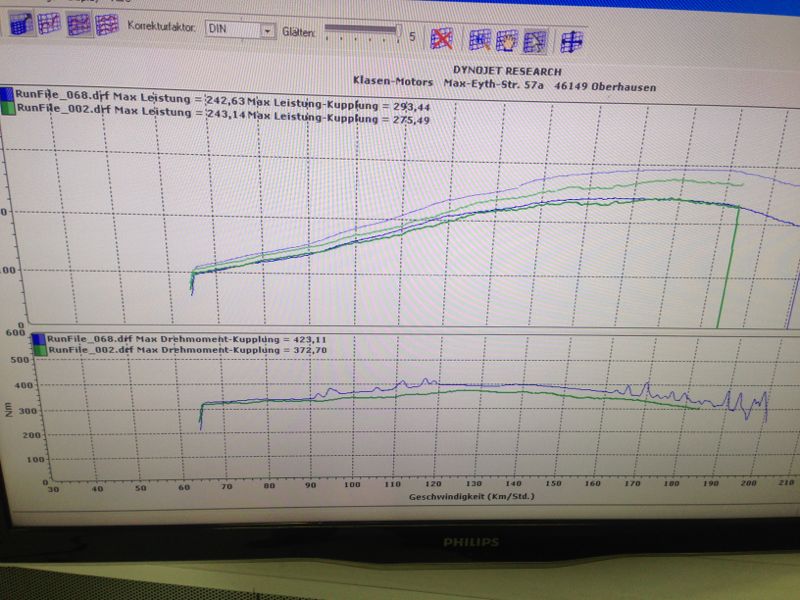Click the Glätten value 5
800x600 pixels.
[x=411, y=37]
